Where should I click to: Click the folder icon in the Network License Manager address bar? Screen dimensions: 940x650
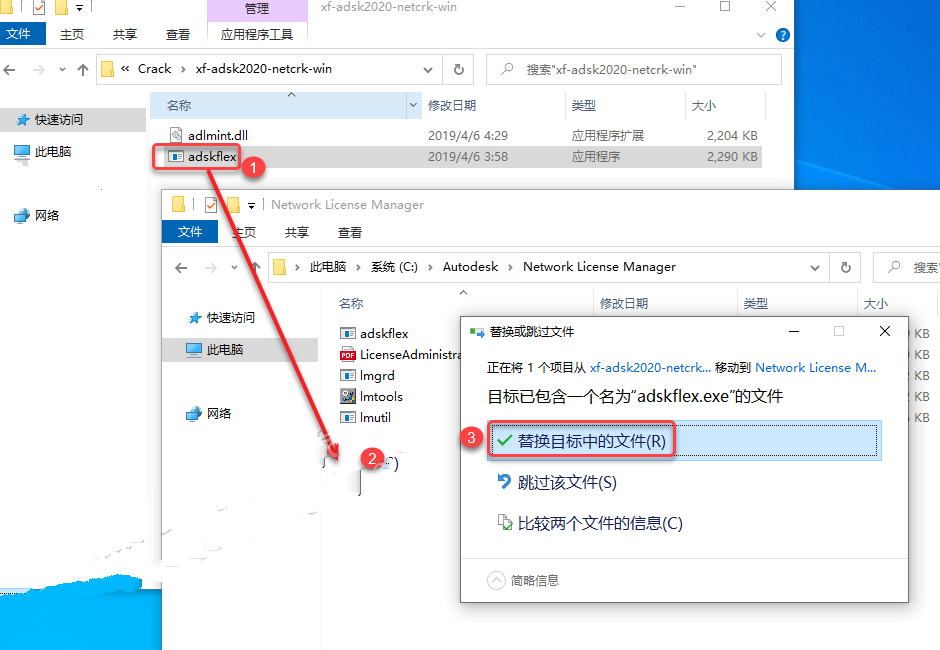coord(279,267)
